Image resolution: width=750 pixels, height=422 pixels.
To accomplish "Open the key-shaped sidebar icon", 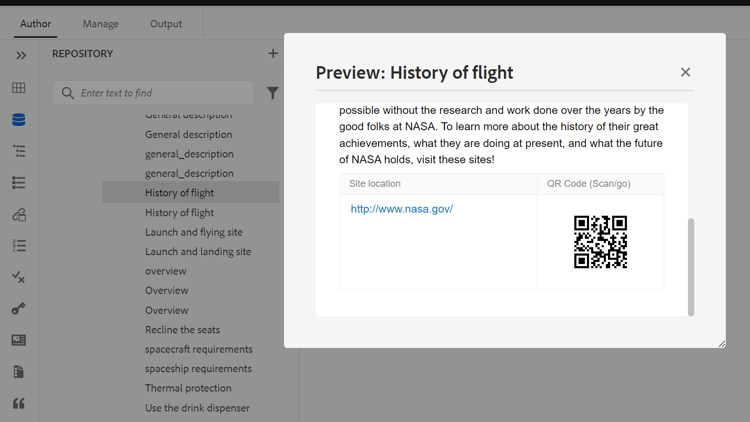I will [19, 309].
